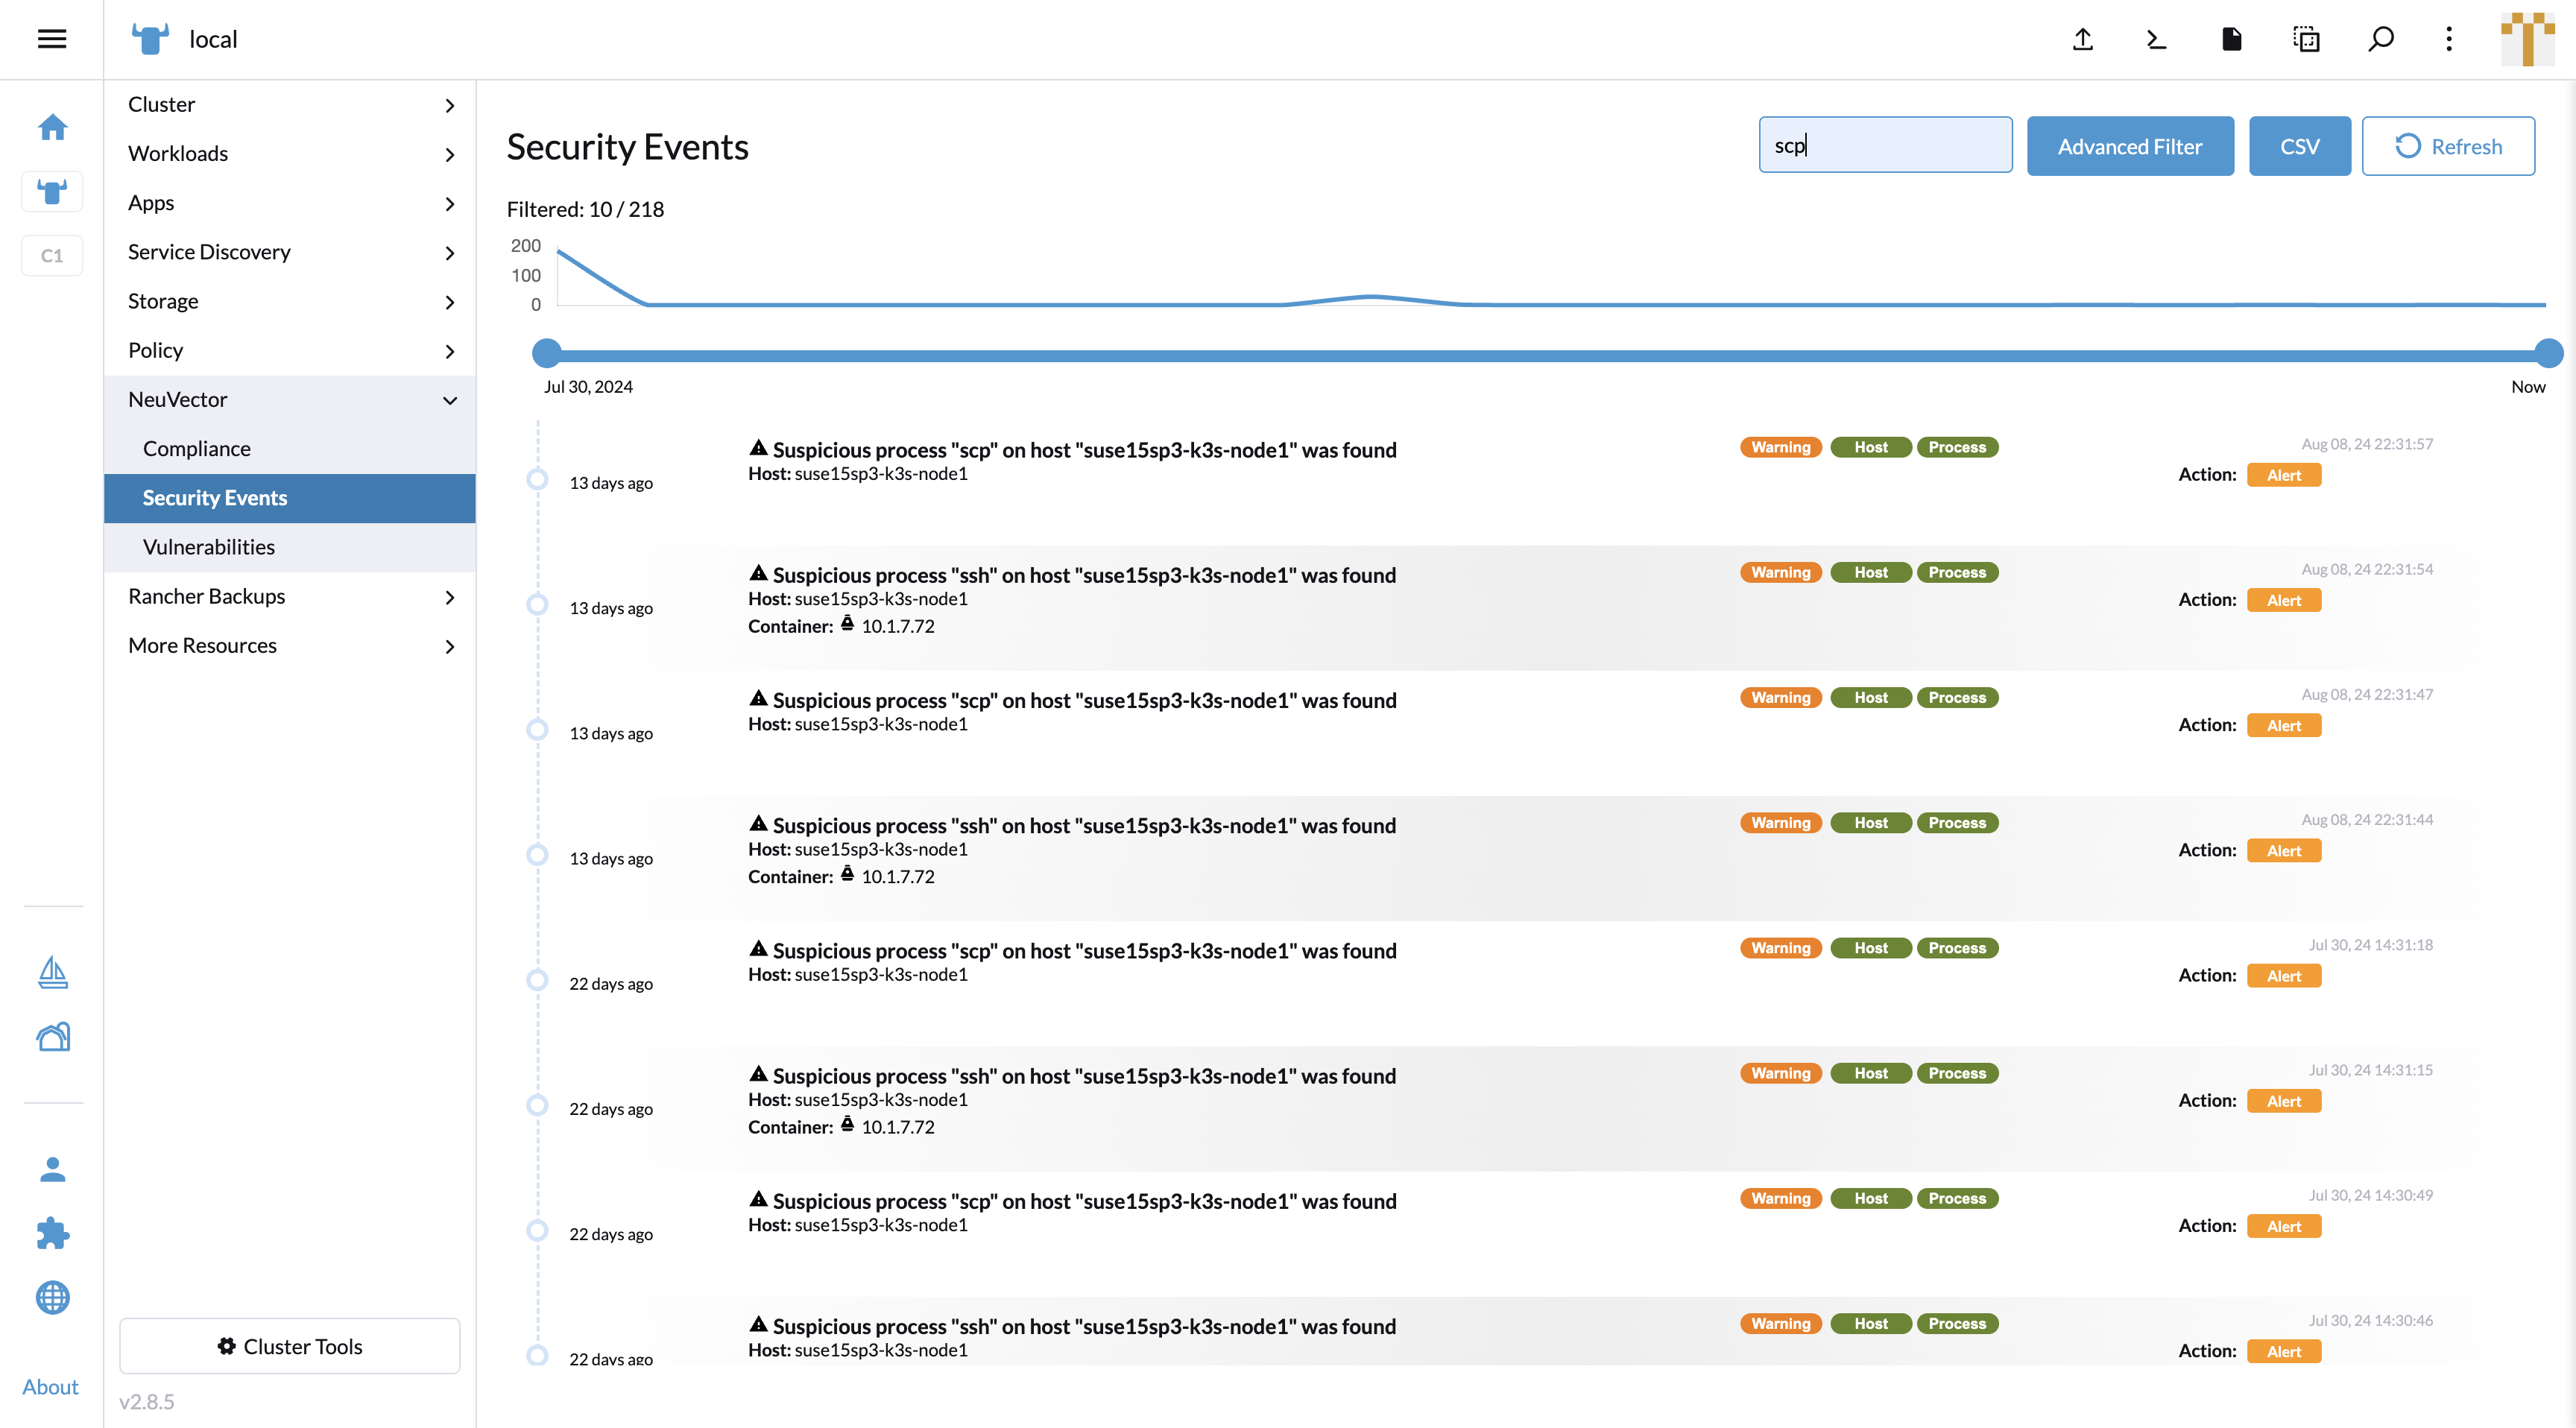The image size is (2576, 1428).
Task: Open the Compliance page
Action: (x=197, y=449)
